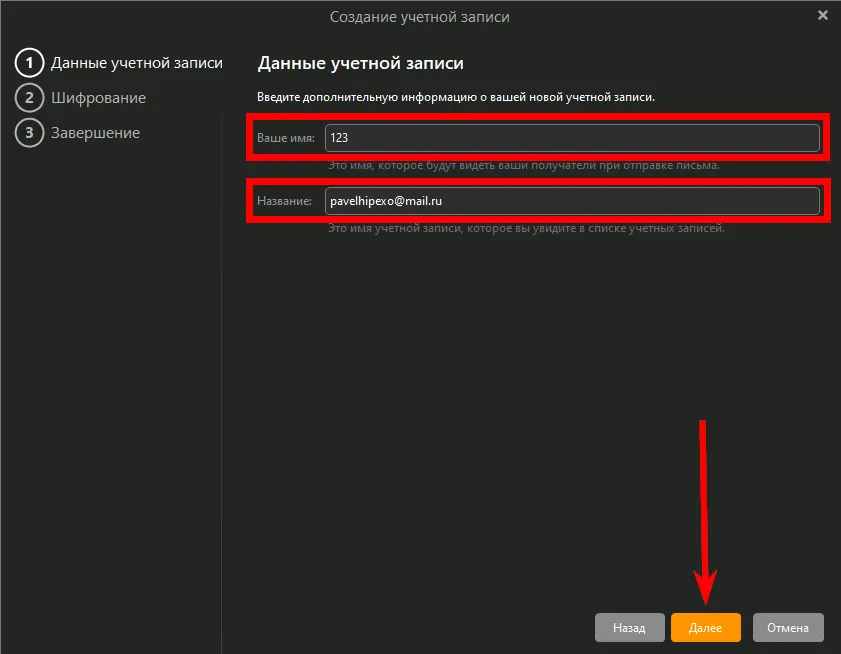Click the step 2 circle icon
This screenshot has width=841, height=654.
(29, 98)
